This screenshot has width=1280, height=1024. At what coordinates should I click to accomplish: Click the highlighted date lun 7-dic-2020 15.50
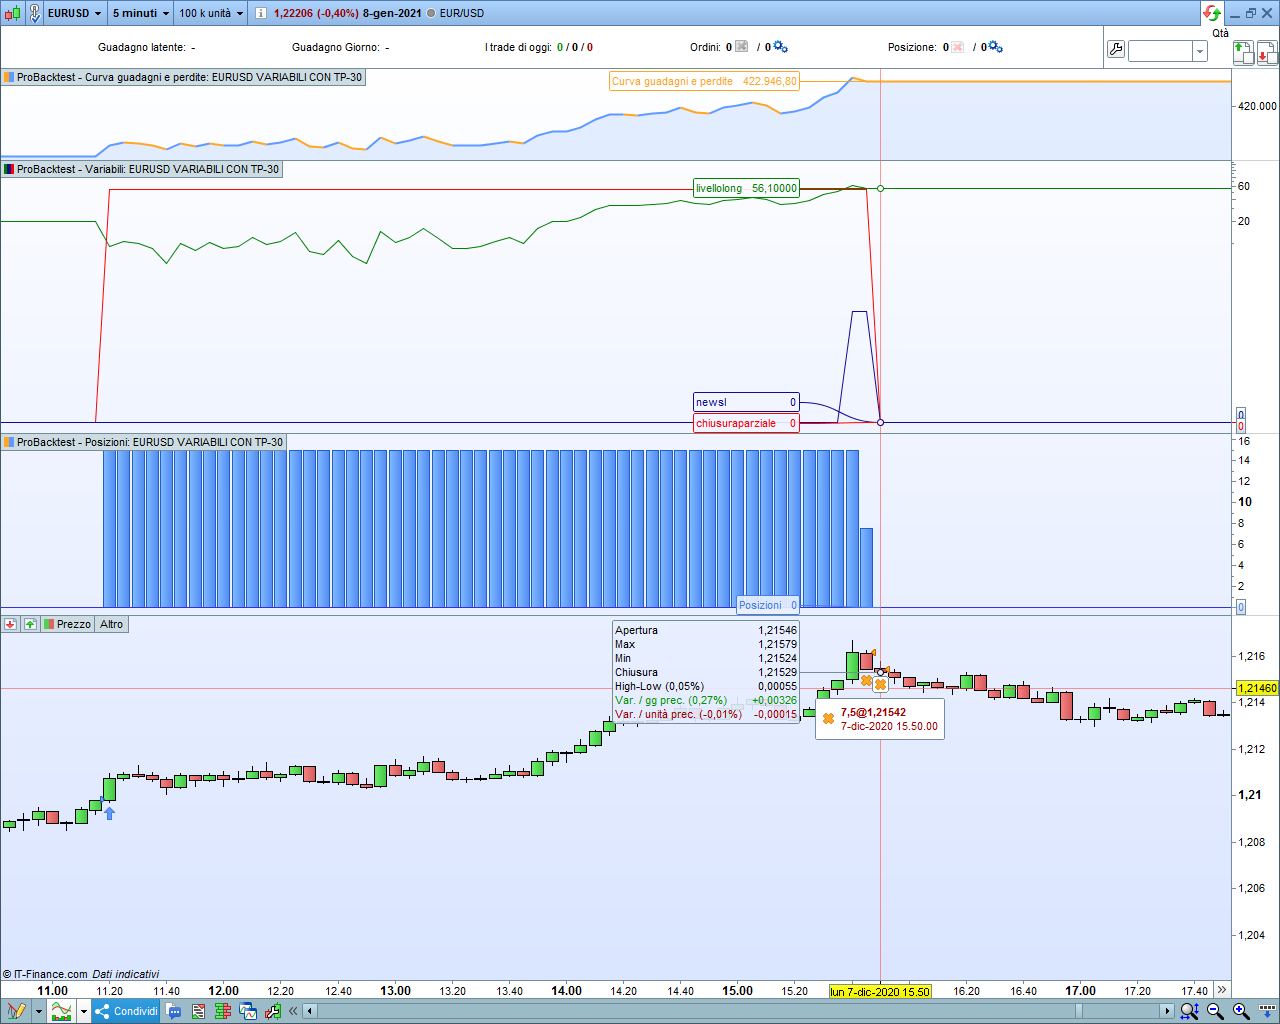880,992
